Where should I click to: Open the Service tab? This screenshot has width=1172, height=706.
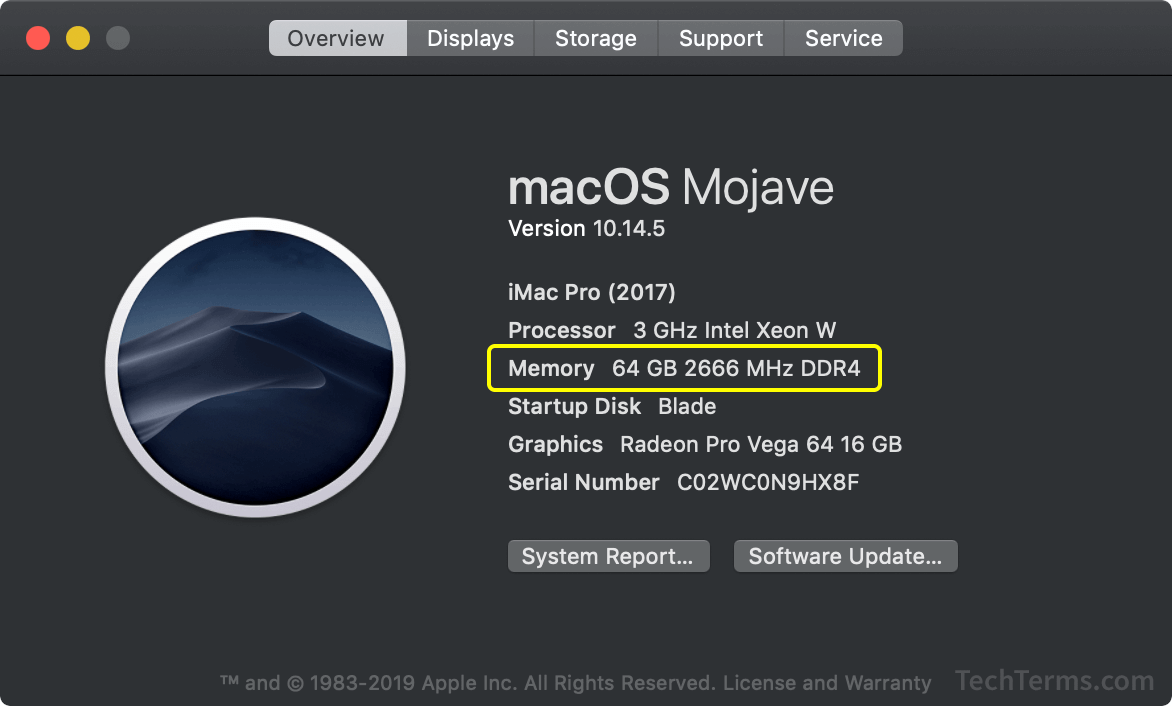pos(843,38)
